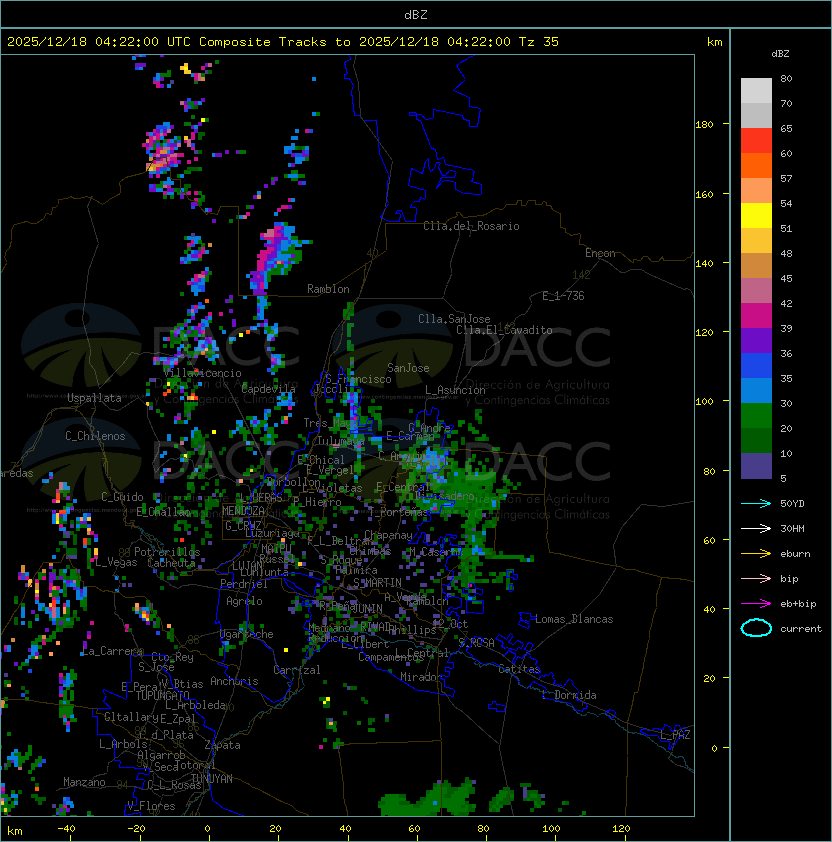
Task: Click the 'L_Asuncion' place label
Action: (455, 390)
